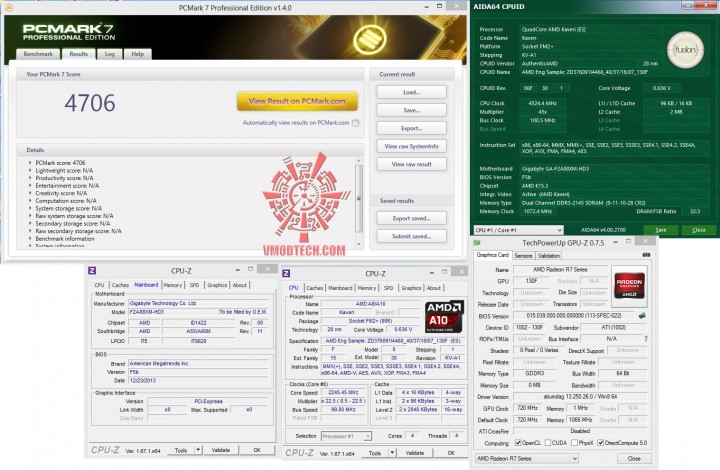Click View Result on PCMark.com button
Image resolution: width=720 pixels, height=470 pixels.
pos(297,101)
